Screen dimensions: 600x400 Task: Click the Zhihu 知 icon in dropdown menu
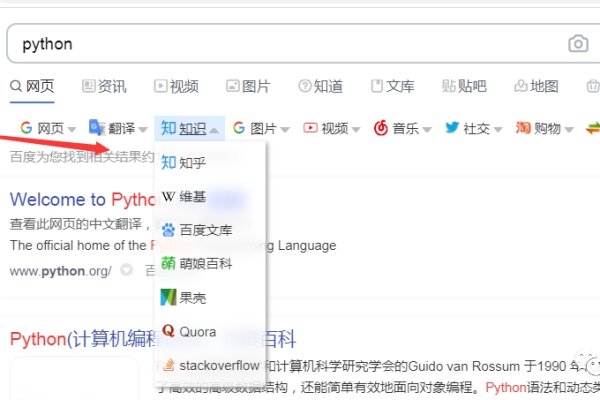coord(168,162)
